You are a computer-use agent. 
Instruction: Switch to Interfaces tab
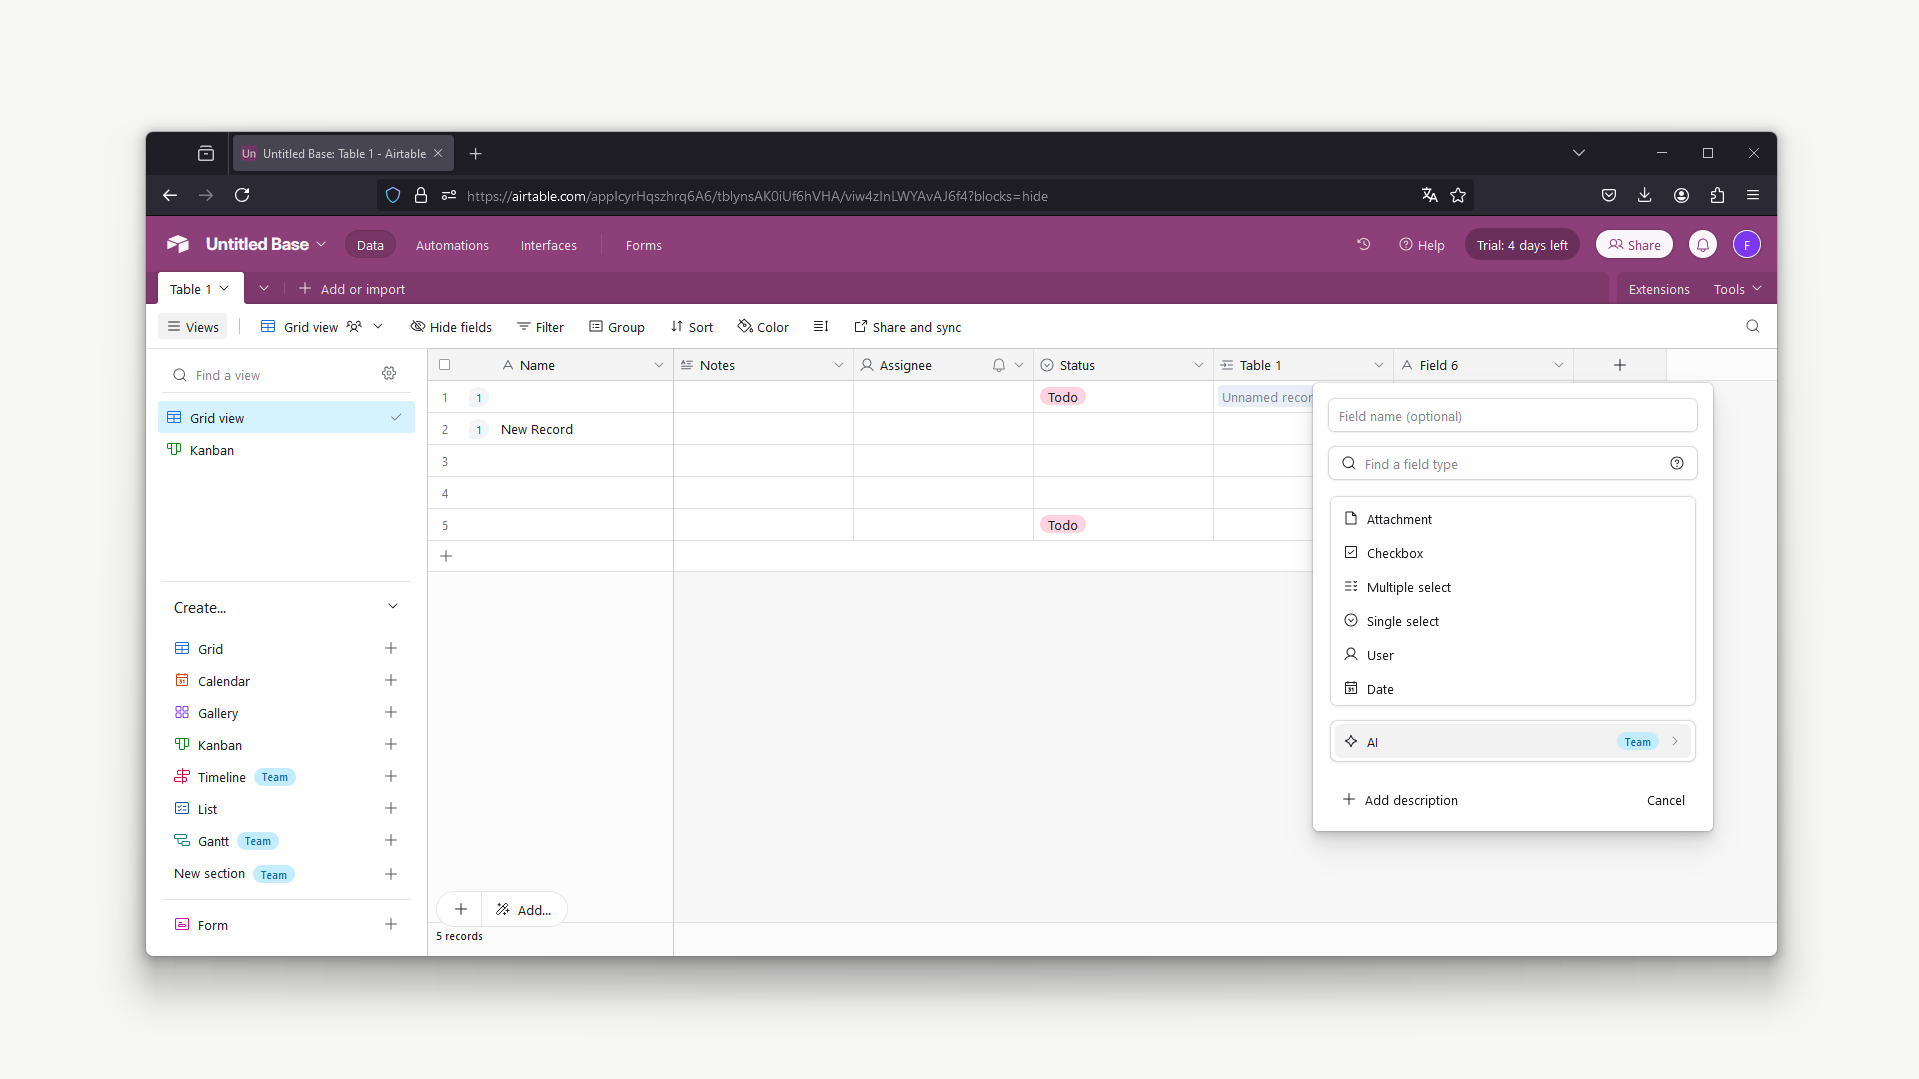(x=548, y=245)
